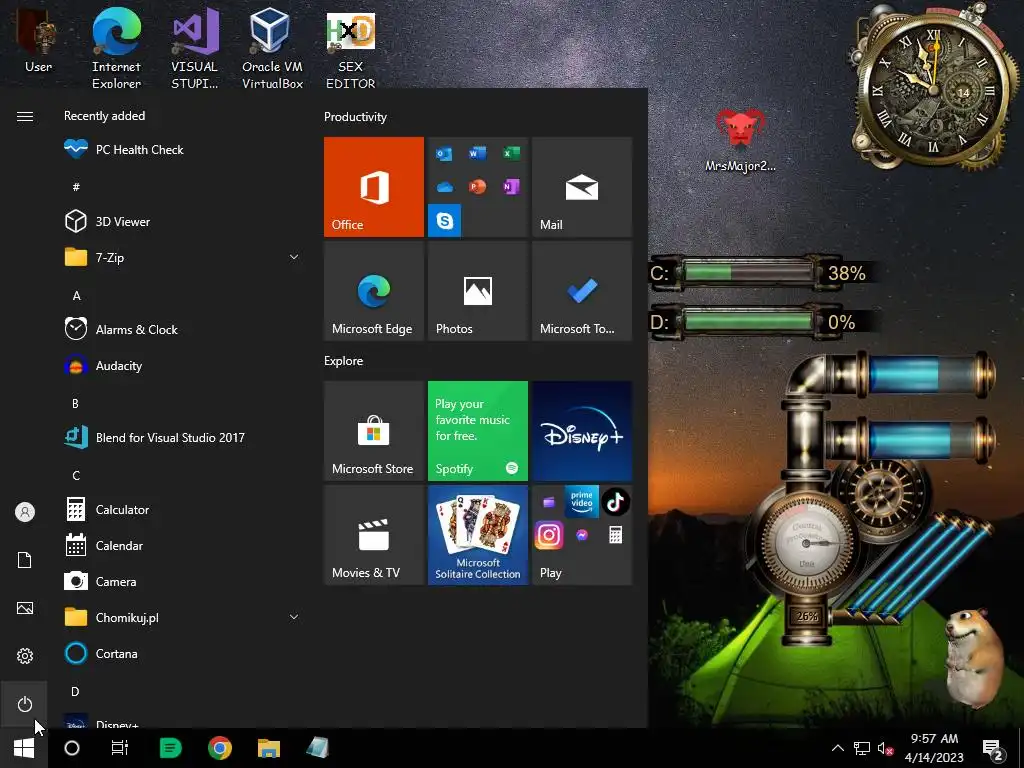
Task: Expand the 7-Zip folder chevron
Action: [x=294, y=257]
